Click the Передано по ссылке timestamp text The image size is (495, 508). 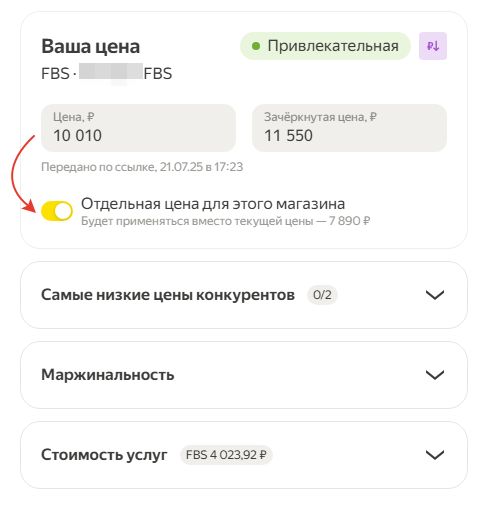(x=142, y=167)
